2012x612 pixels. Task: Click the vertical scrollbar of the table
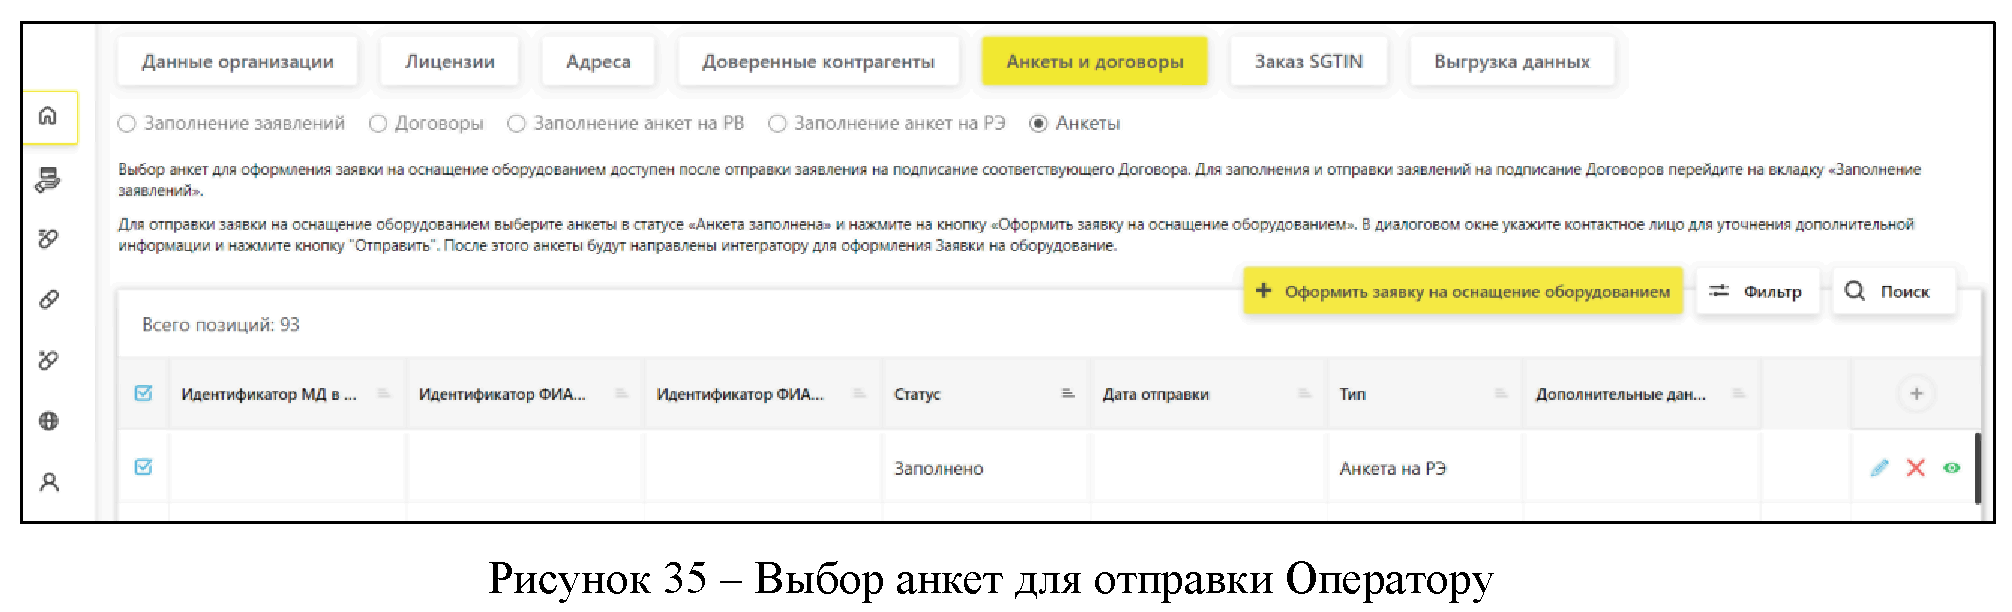point(1977,468)
